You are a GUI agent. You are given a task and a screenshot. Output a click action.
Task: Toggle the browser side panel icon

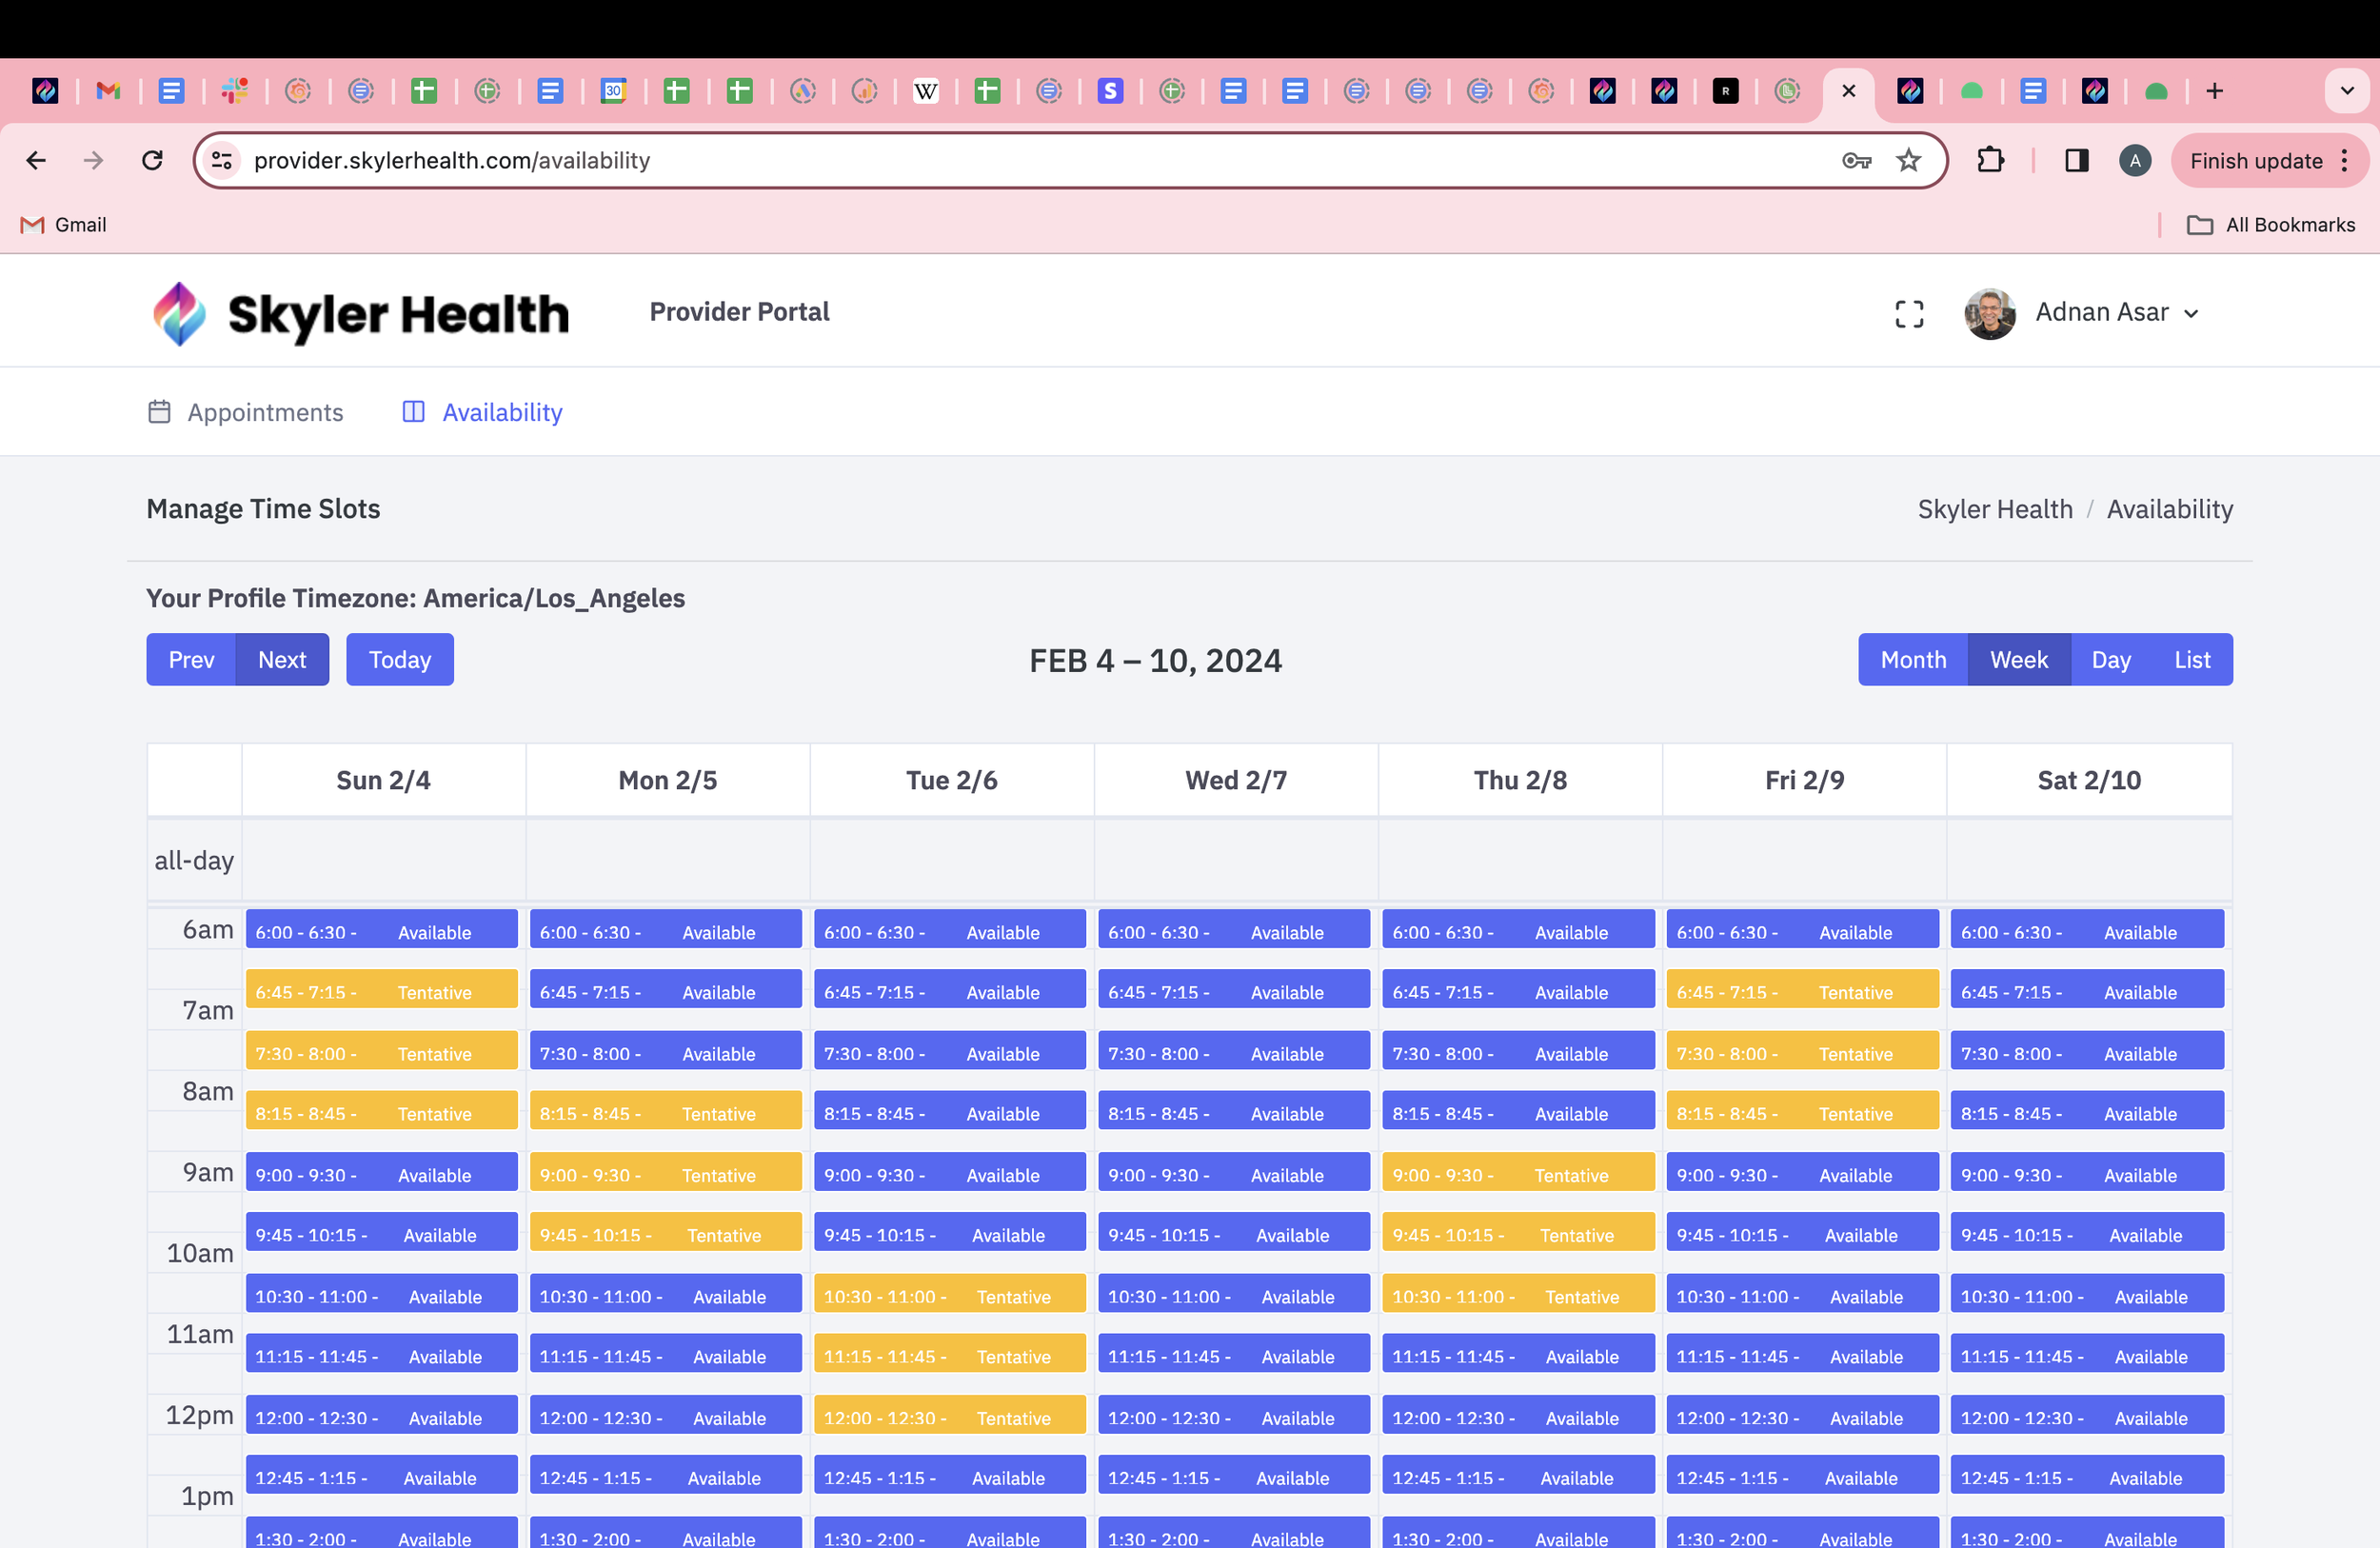tap(2076, 160)
